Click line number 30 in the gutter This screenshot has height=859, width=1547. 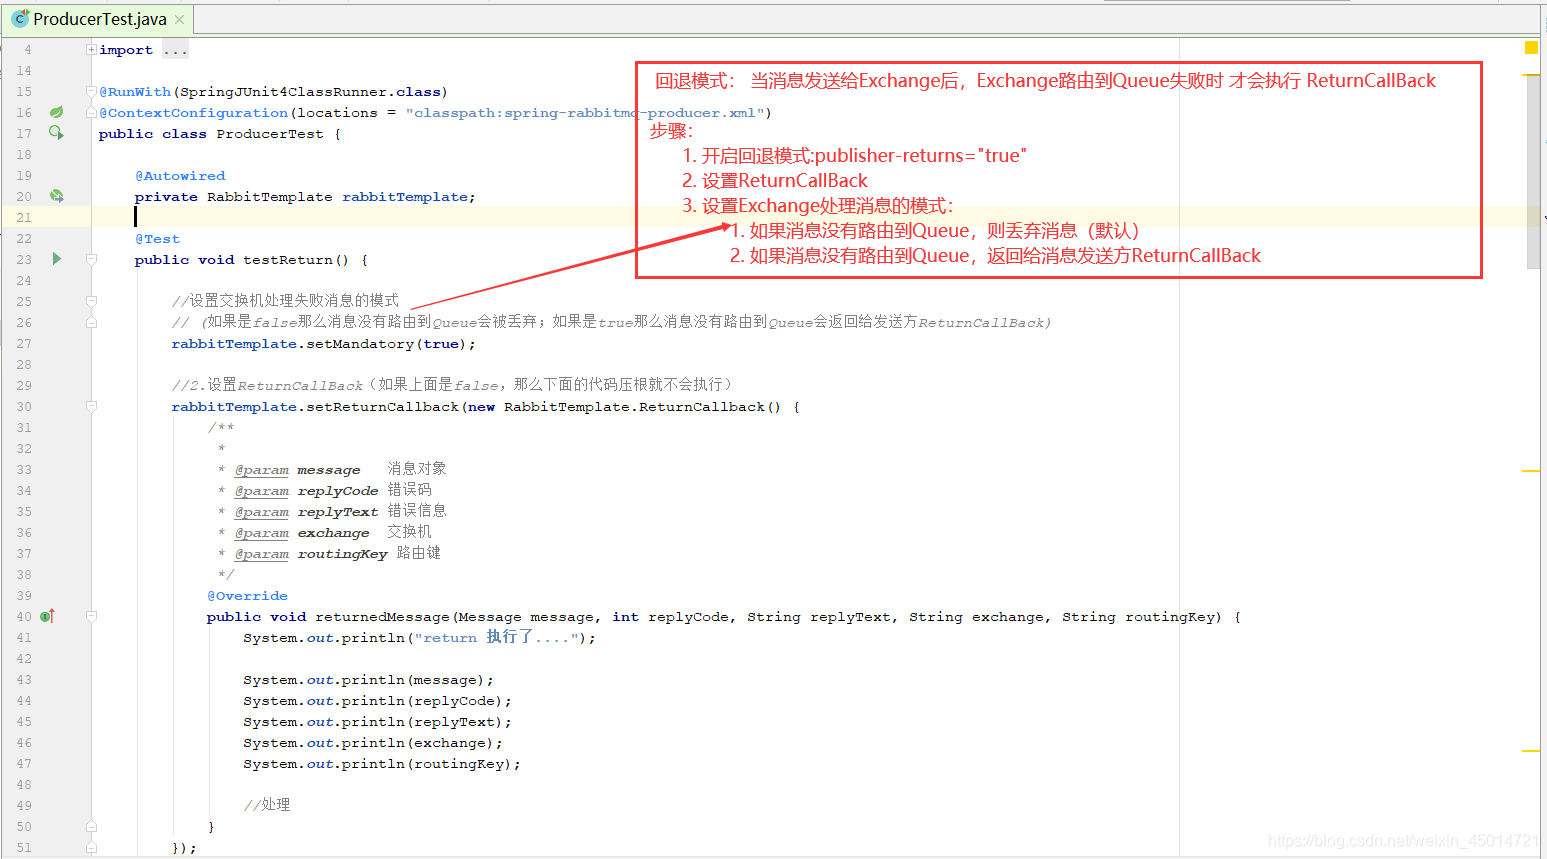24,406
